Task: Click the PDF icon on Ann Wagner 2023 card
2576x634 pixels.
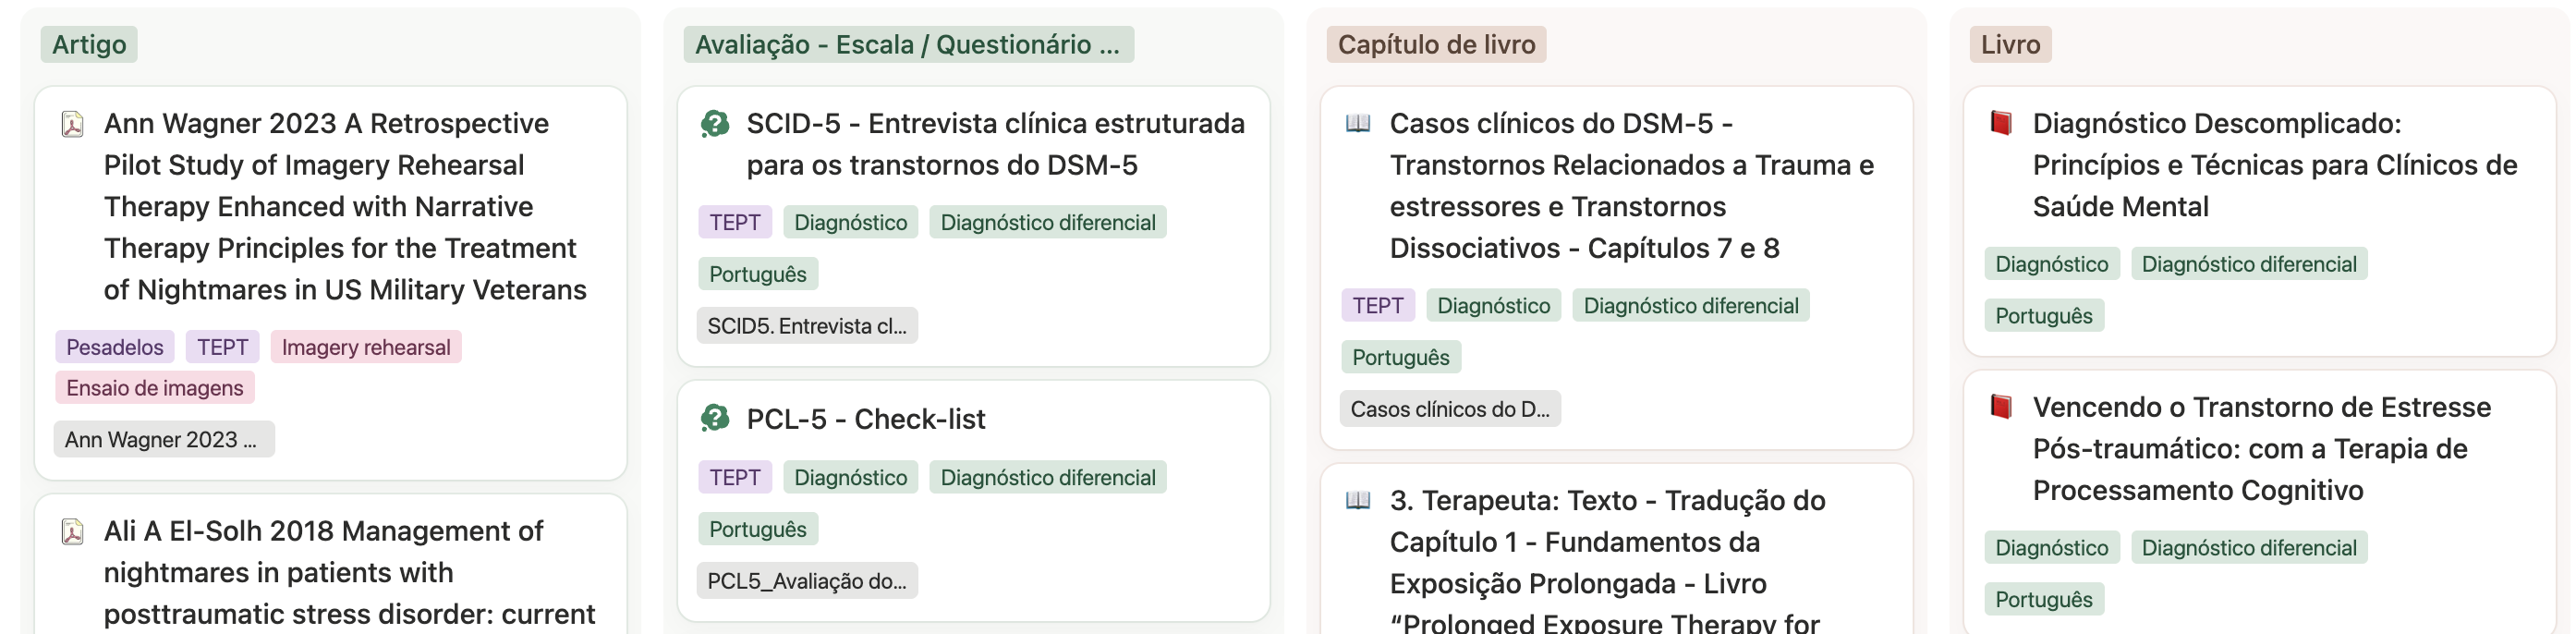Action: coord(72,124)
